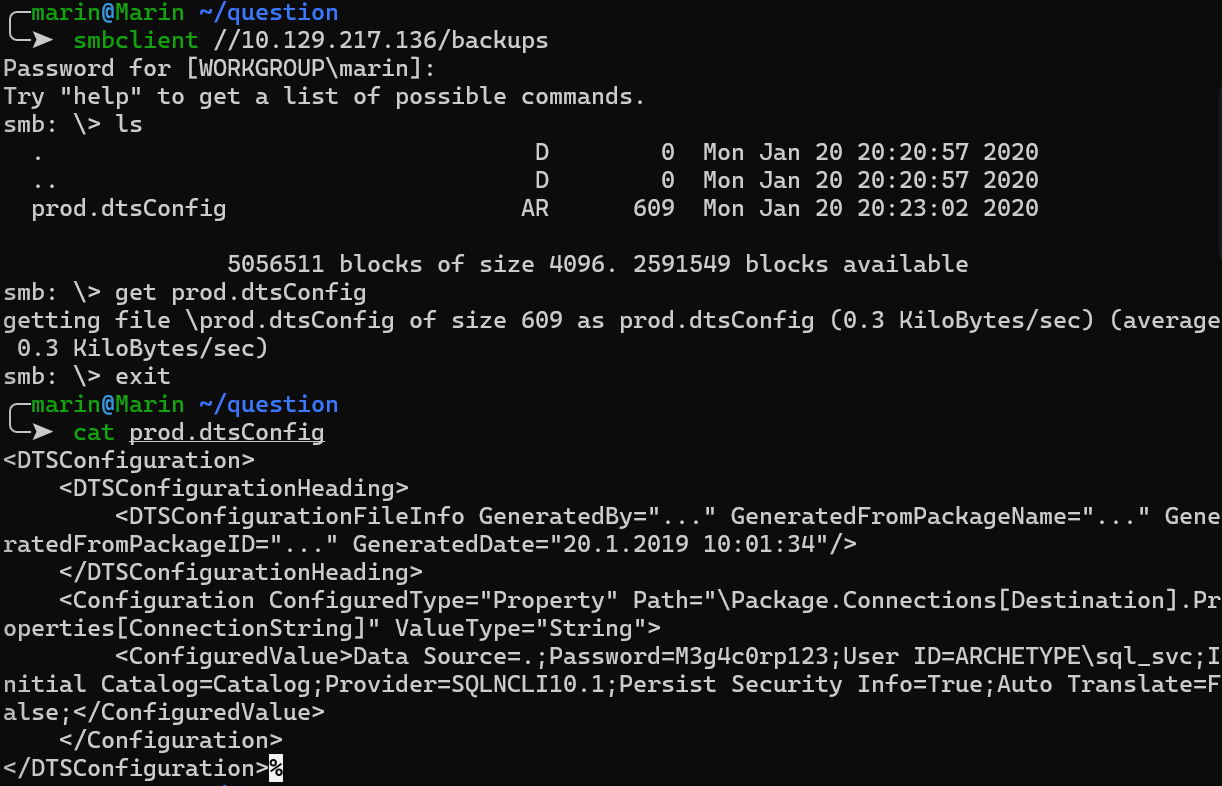The height and width of the screenshot is (786, 1222).
Task: Click the file size 609 in the listing
Action: point(654,209)
